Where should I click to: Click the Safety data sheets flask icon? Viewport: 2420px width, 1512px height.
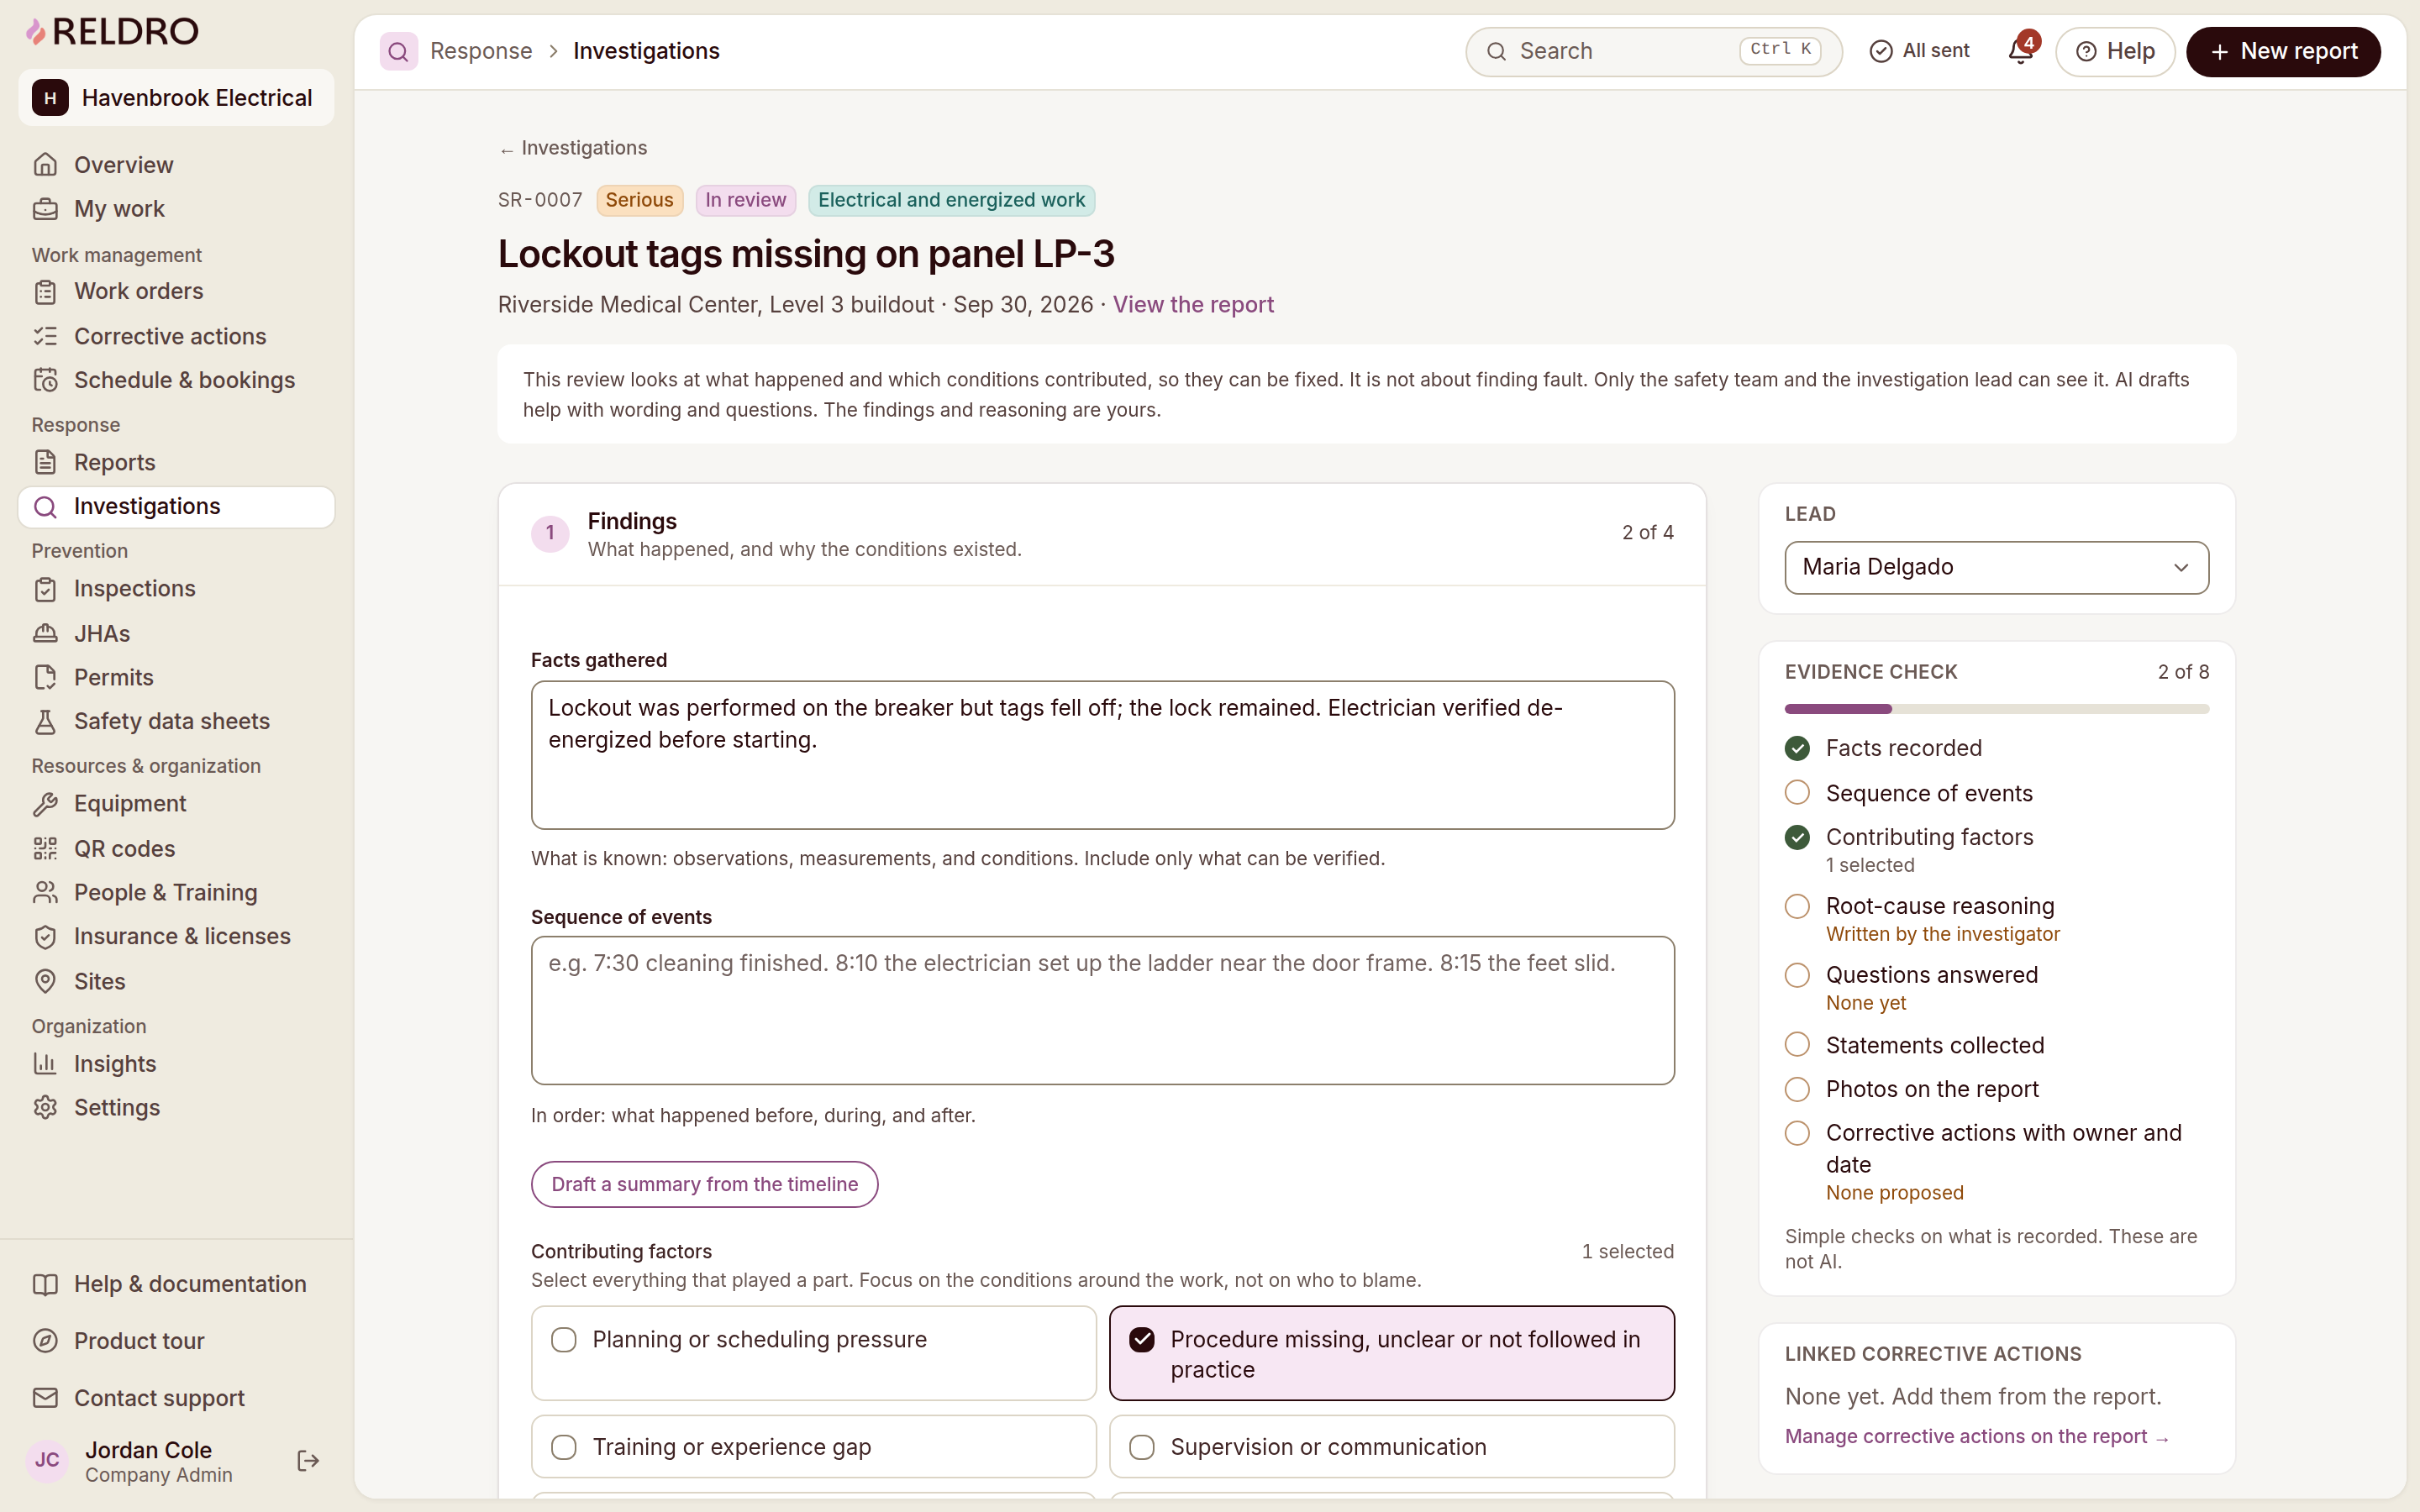click(45, 721)
